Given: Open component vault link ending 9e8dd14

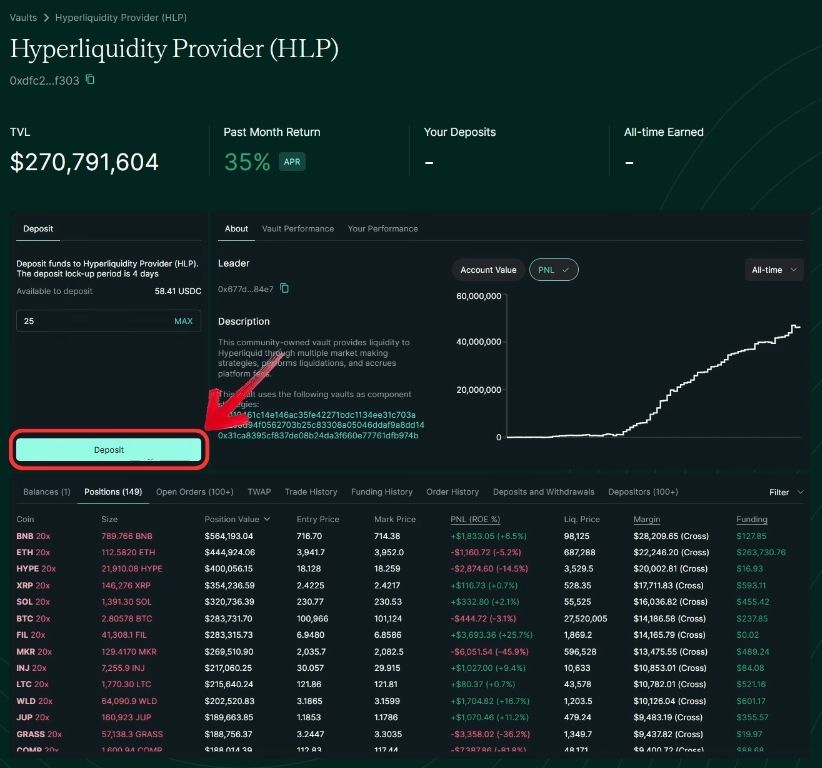Looking at the screenshot, I should tap(321, 425).
